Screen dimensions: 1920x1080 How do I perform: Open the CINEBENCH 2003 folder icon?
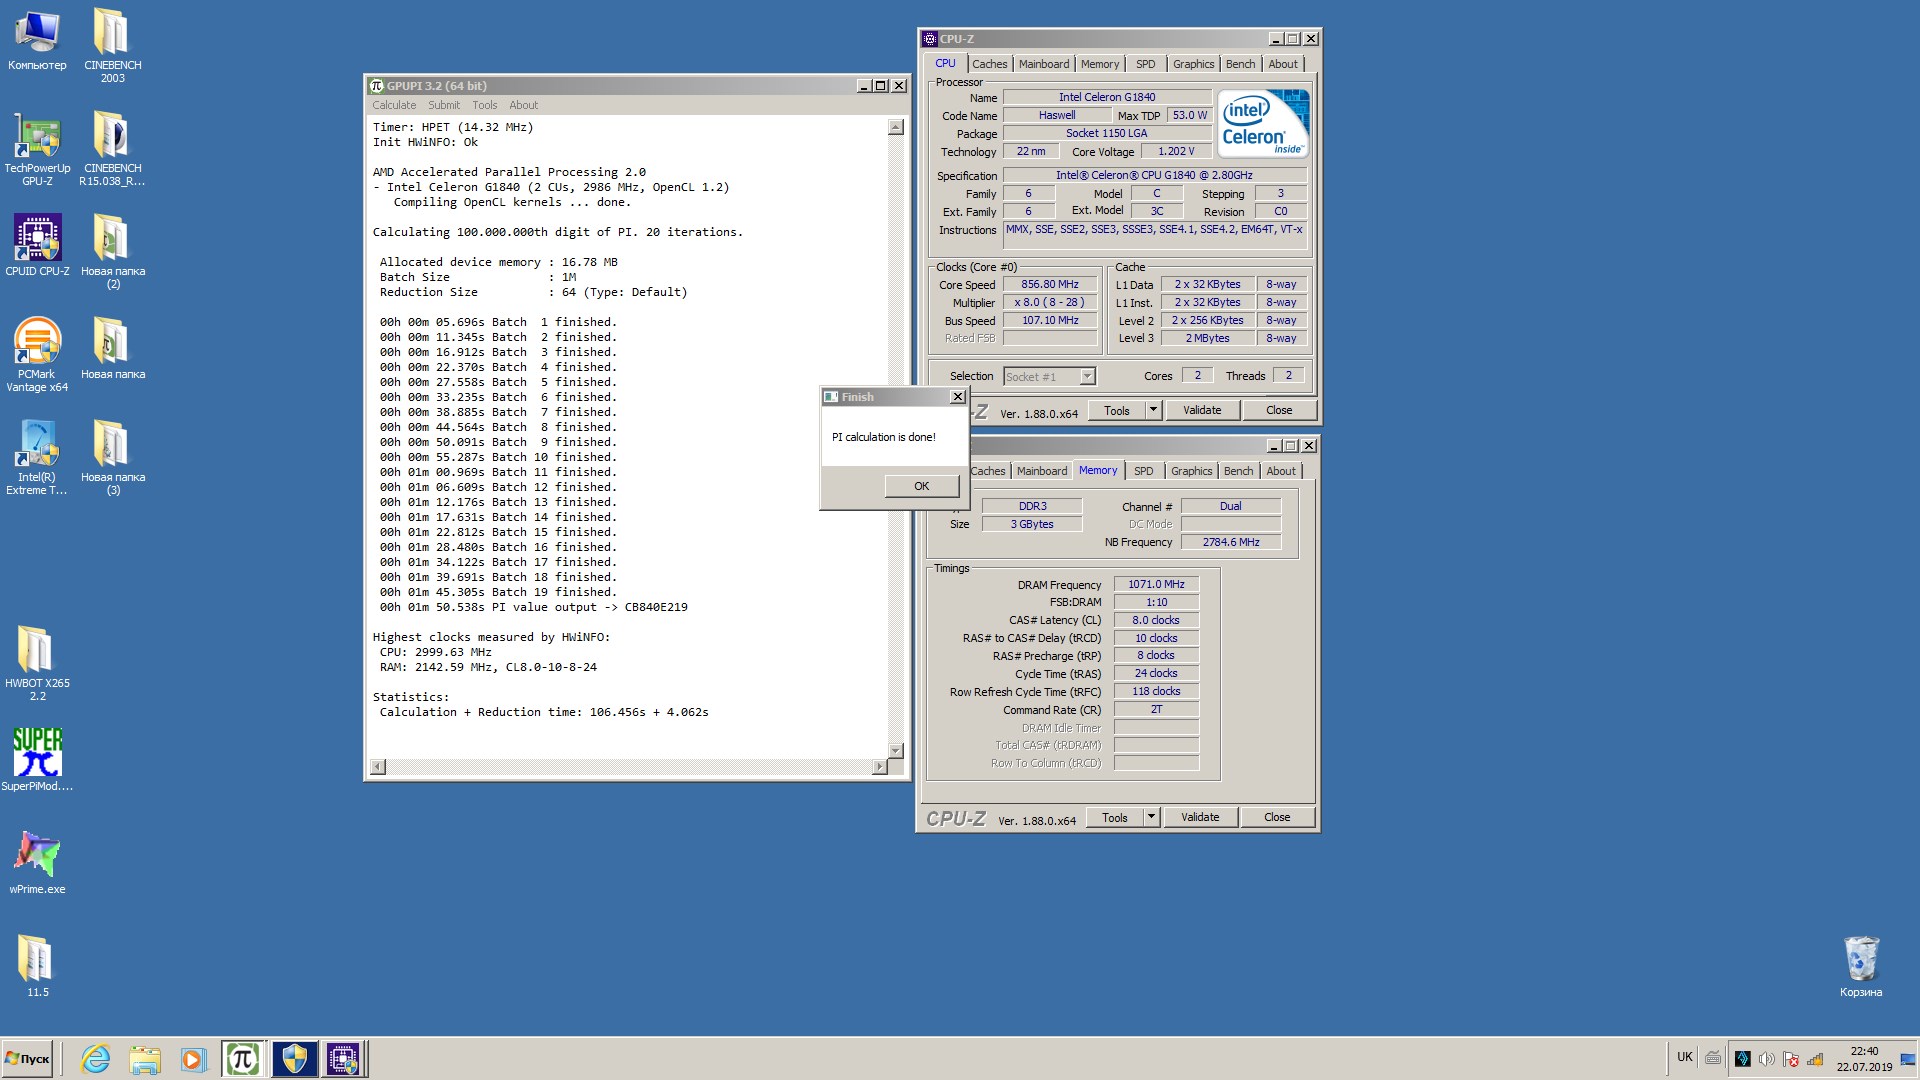[112, 45]
